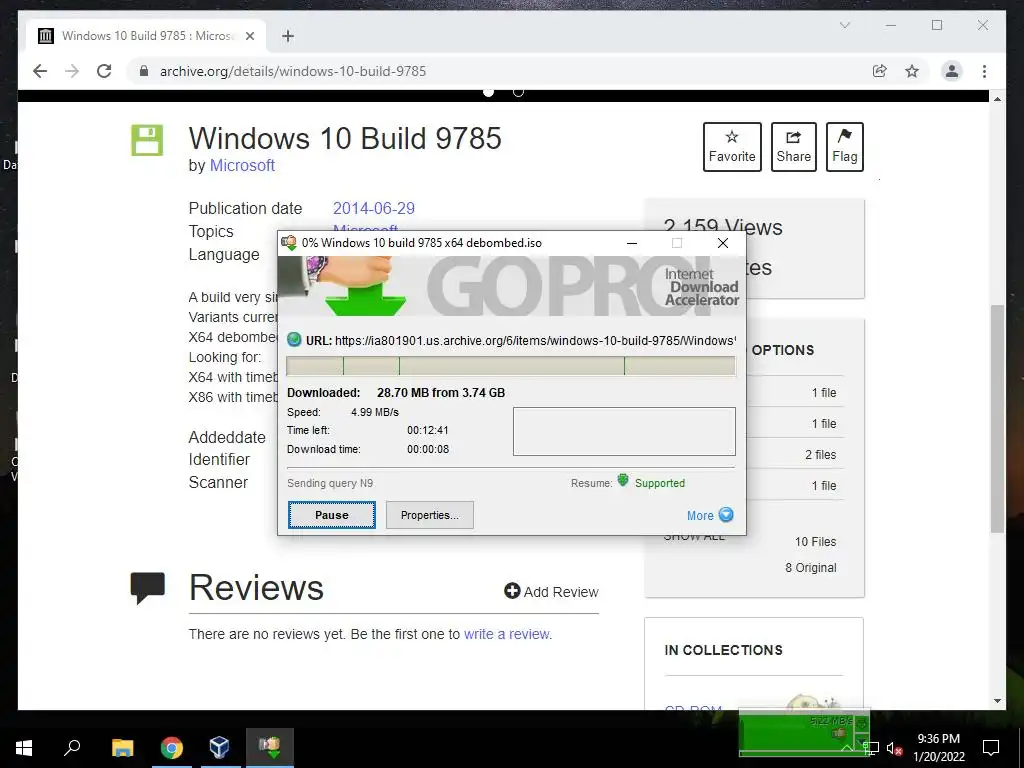Bookmark this page with the star
Image resolution: width=1024 pixels, height=768 pixels.
point(912,71)
